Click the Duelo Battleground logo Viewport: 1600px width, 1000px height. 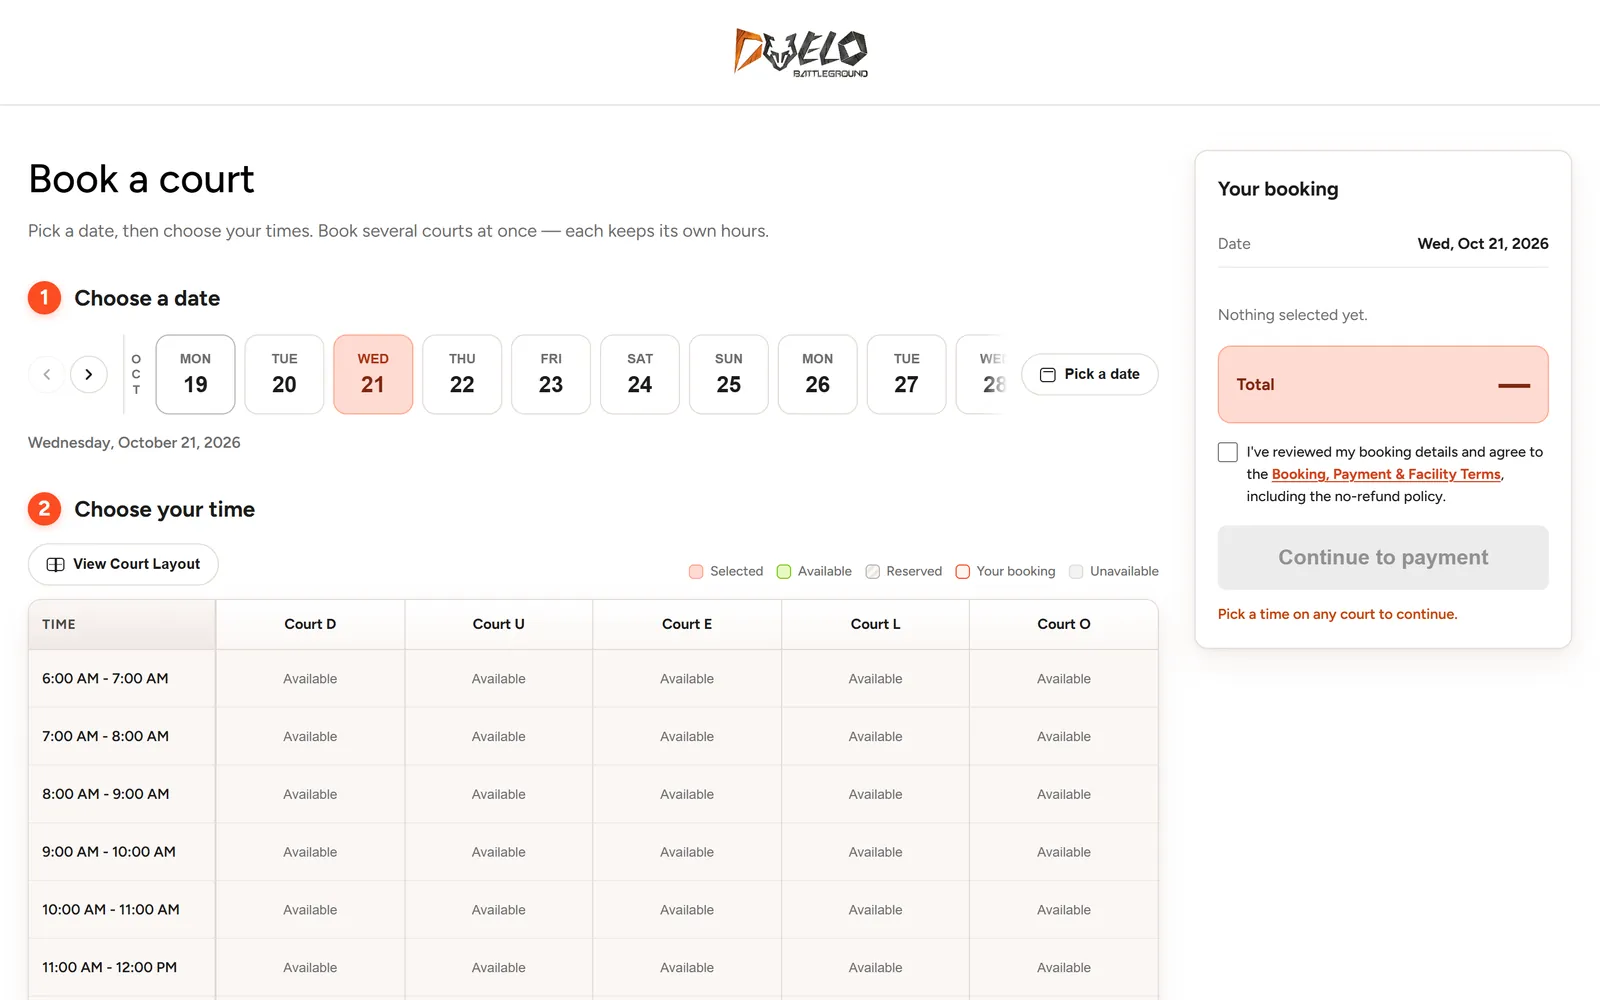tap(800, 52)
